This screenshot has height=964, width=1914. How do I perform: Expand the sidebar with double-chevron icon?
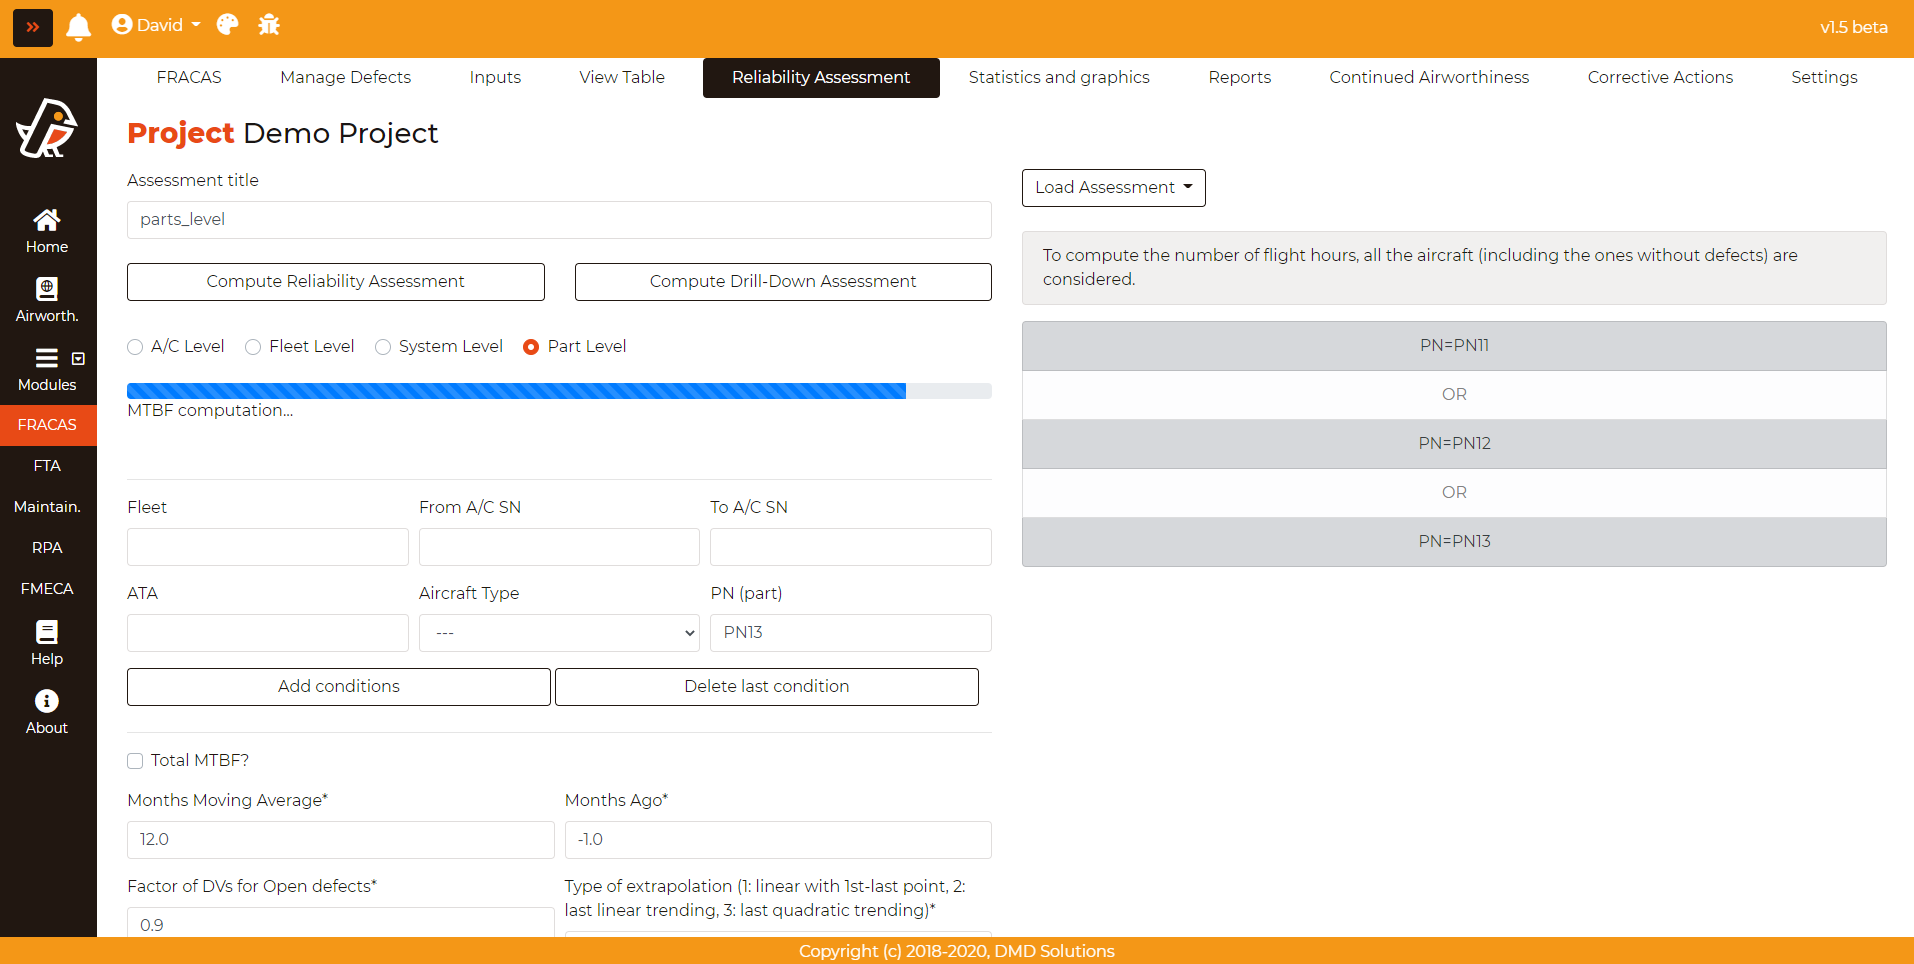click(x=32, y=27)
